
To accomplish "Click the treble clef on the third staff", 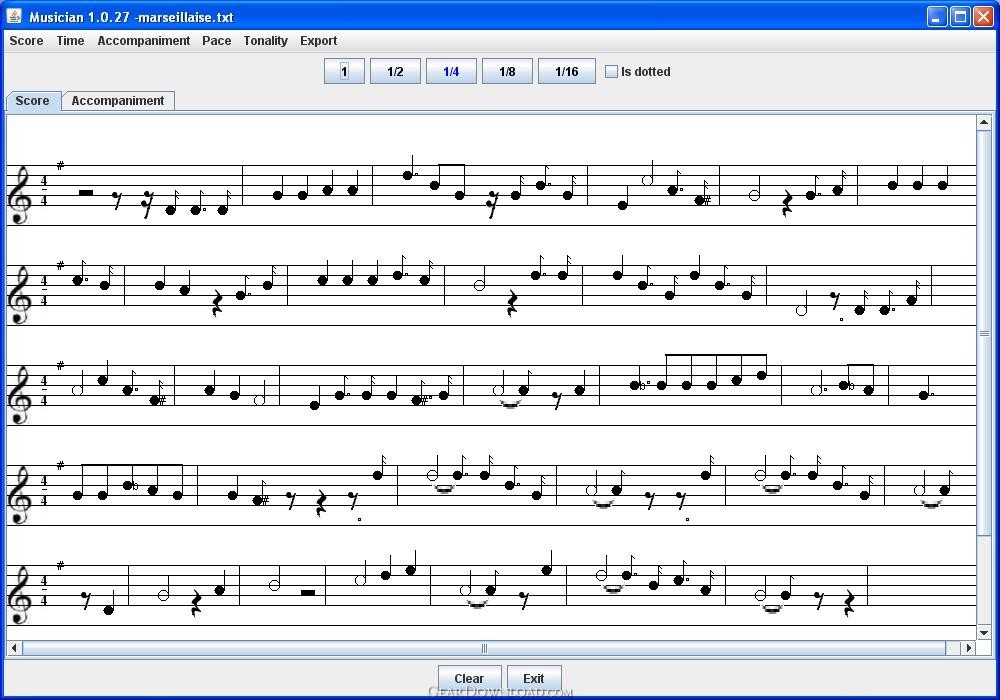I will [x=20, y=395].
